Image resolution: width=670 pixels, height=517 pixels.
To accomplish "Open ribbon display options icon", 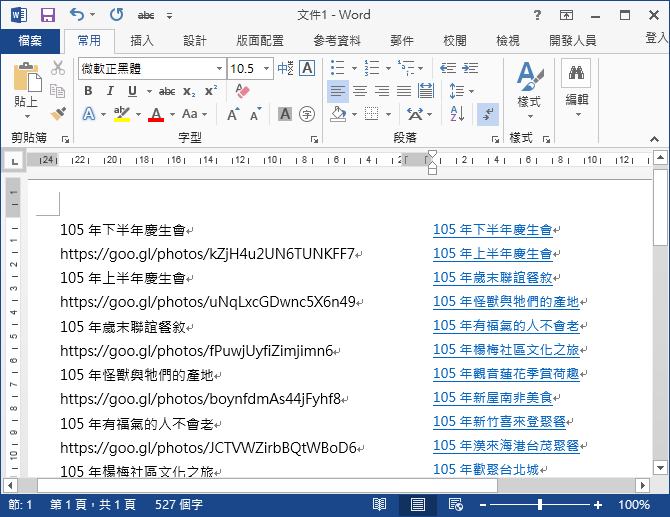I will click(x=566, y=15).
